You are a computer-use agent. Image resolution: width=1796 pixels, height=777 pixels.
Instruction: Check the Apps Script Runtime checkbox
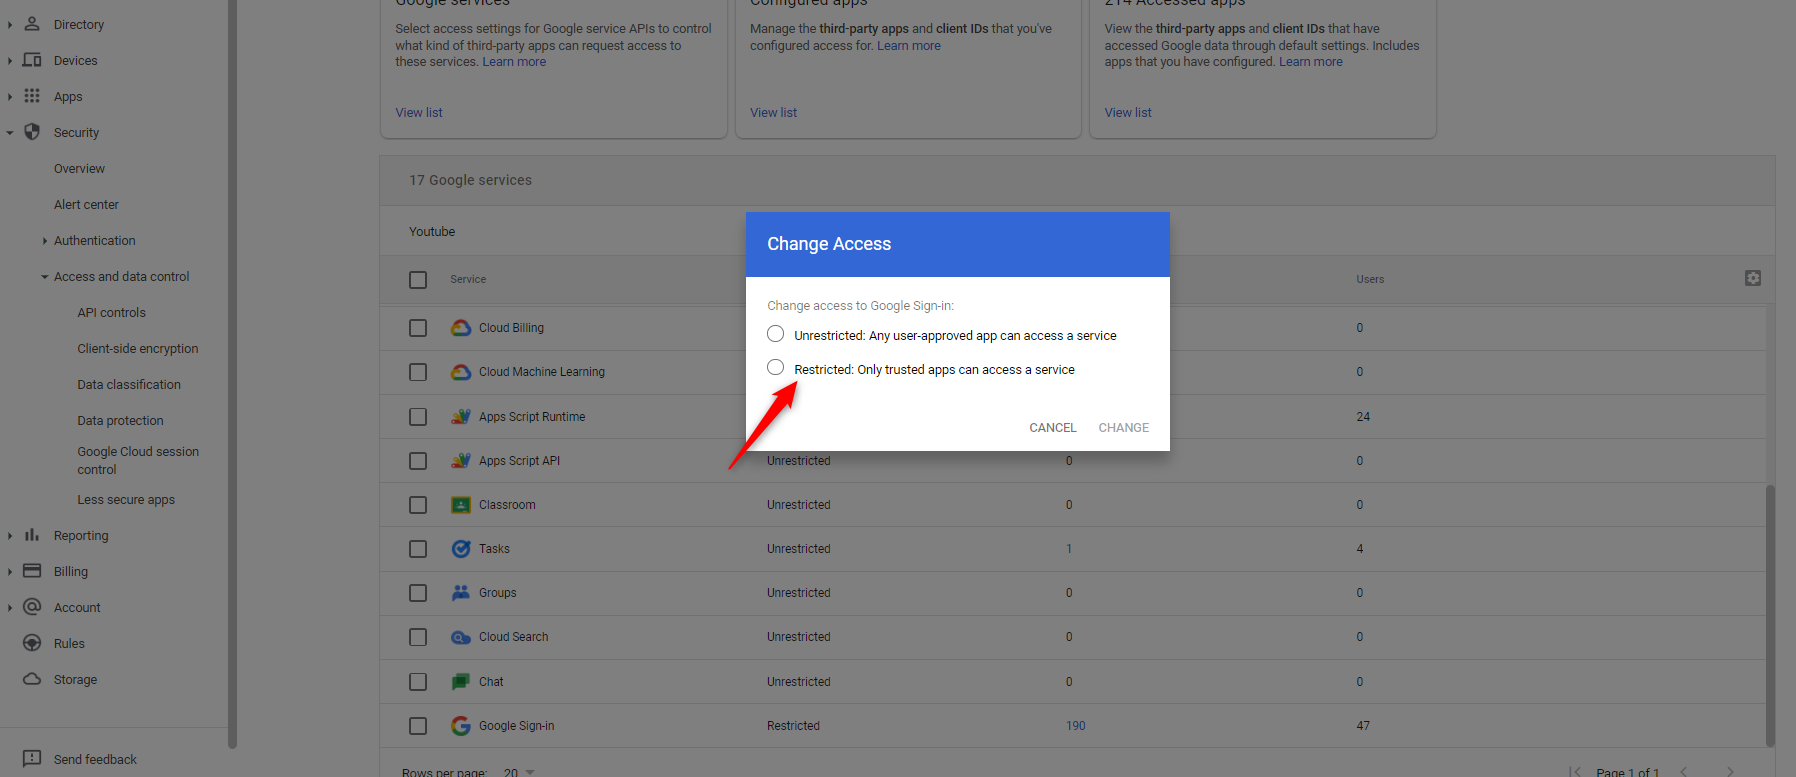click(418, 417)
